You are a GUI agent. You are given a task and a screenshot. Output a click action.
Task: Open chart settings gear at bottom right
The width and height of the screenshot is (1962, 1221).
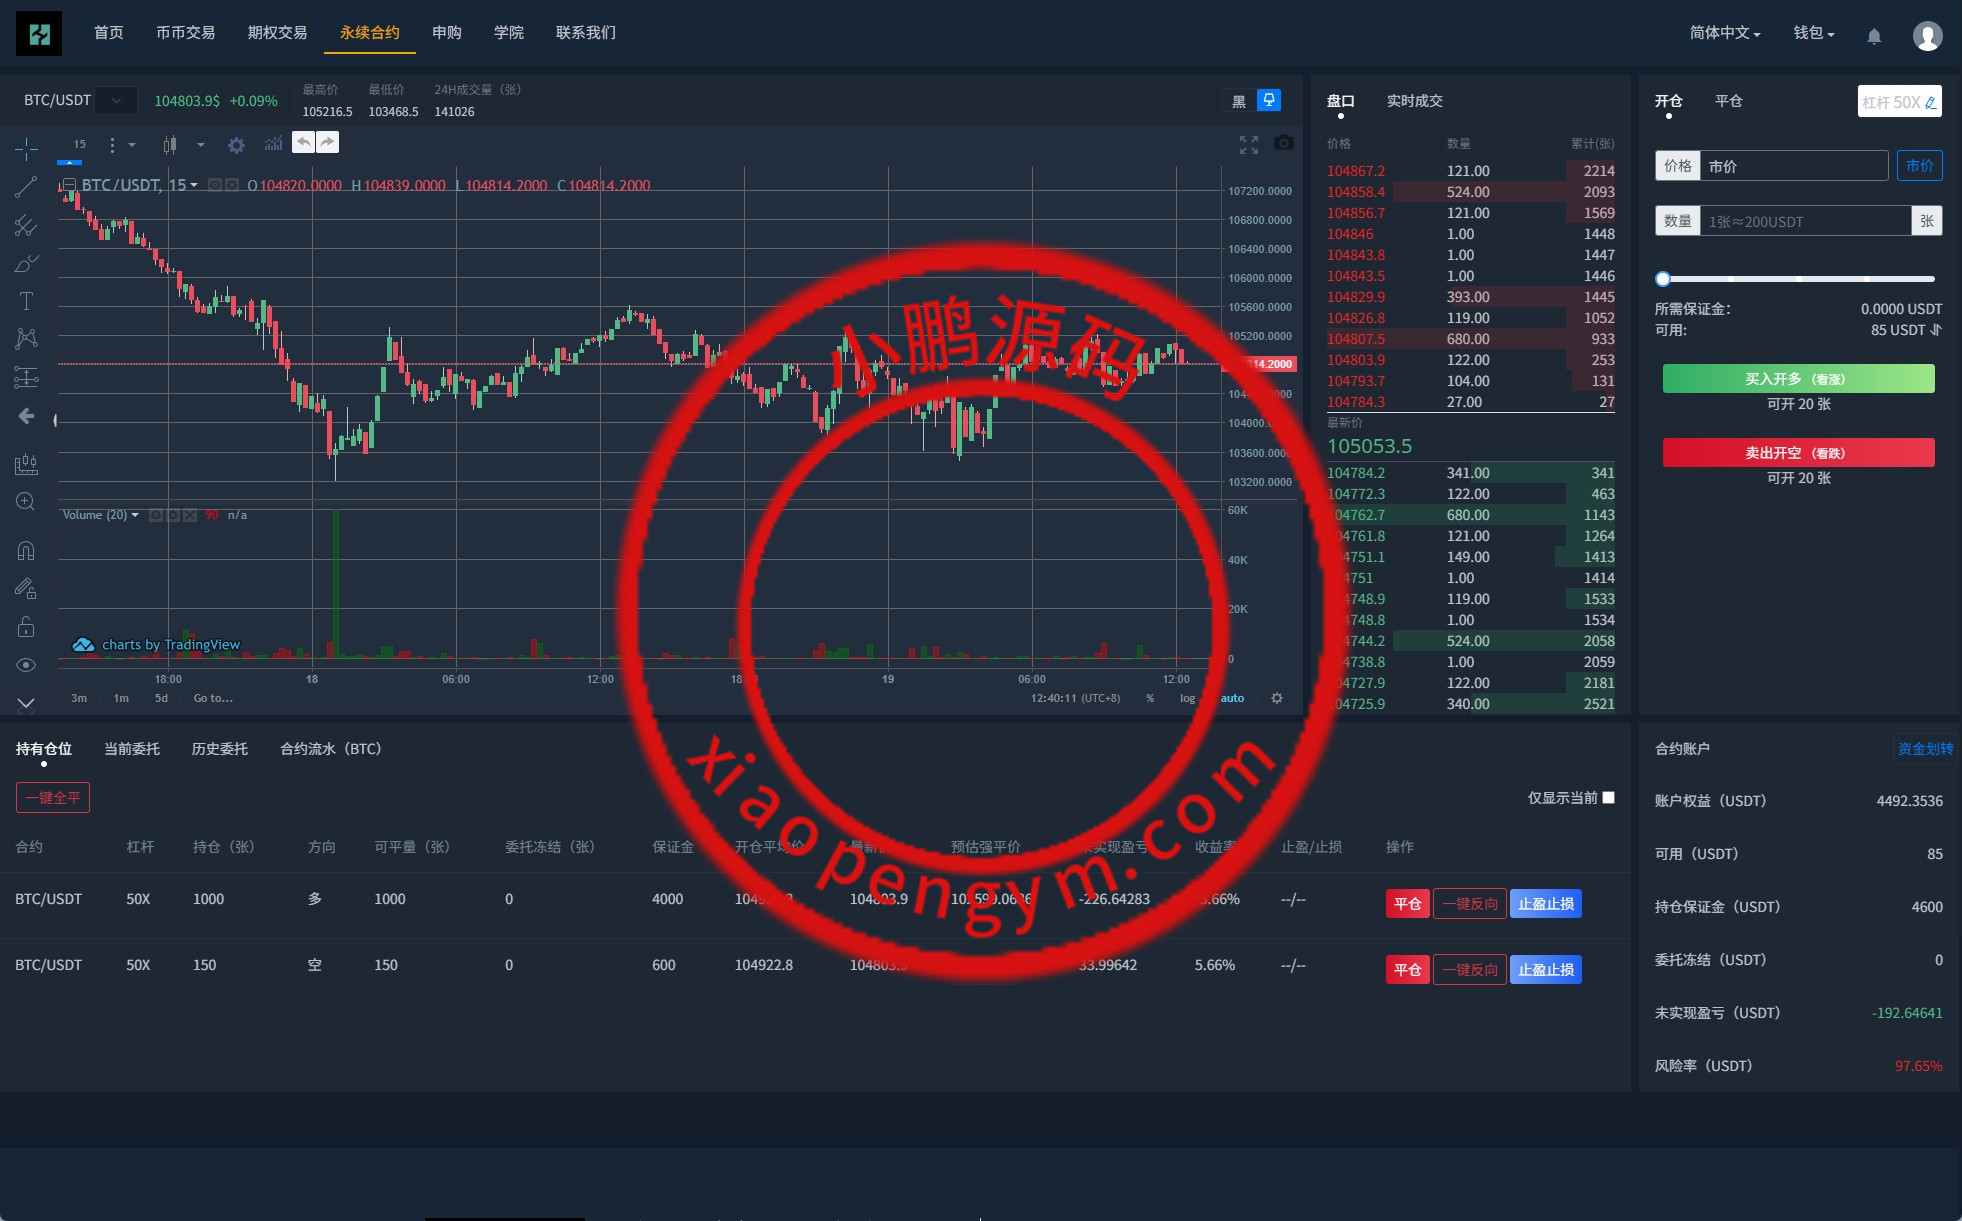point(1277,698)
